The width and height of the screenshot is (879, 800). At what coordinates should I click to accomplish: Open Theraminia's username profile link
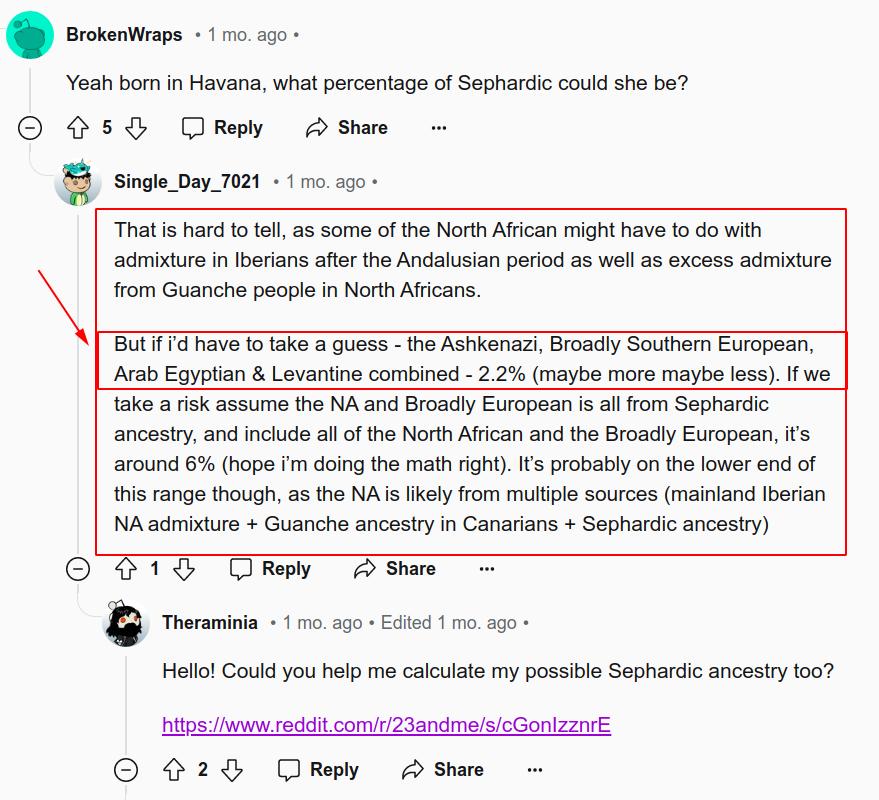pos(210,623)
